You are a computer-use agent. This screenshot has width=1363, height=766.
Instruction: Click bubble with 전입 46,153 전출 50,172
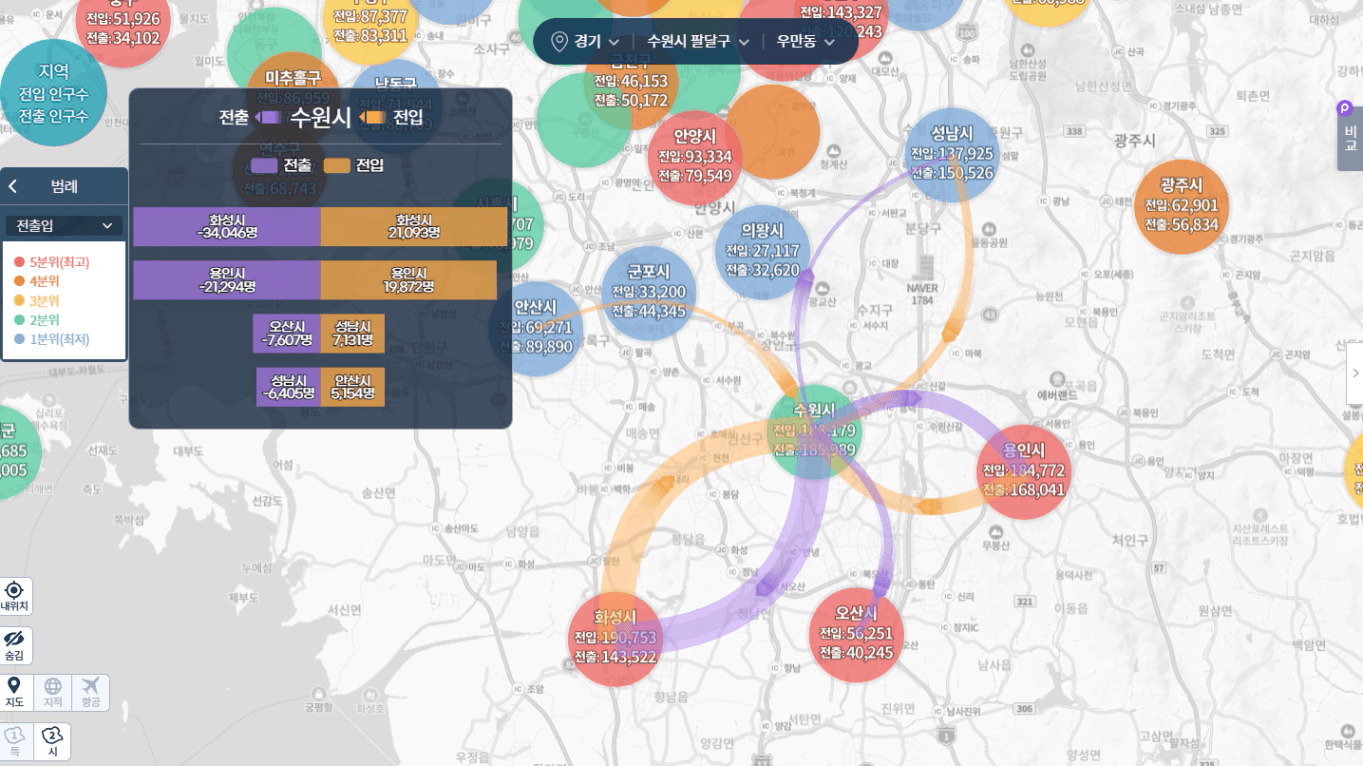(x=630, y=83)
